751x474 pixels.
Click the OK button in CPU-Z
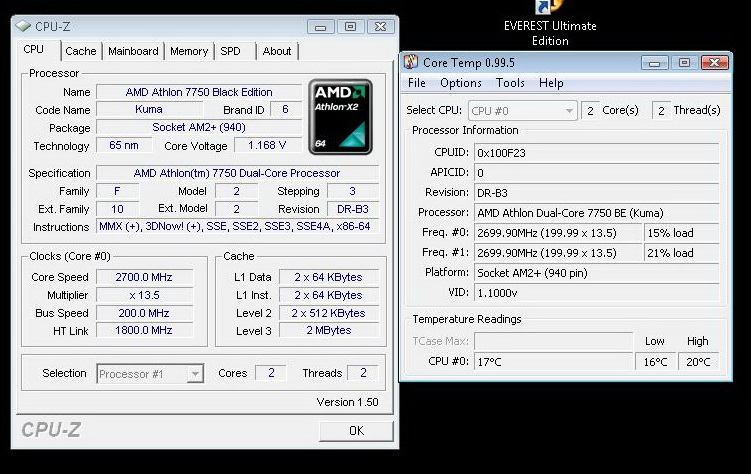356,431
